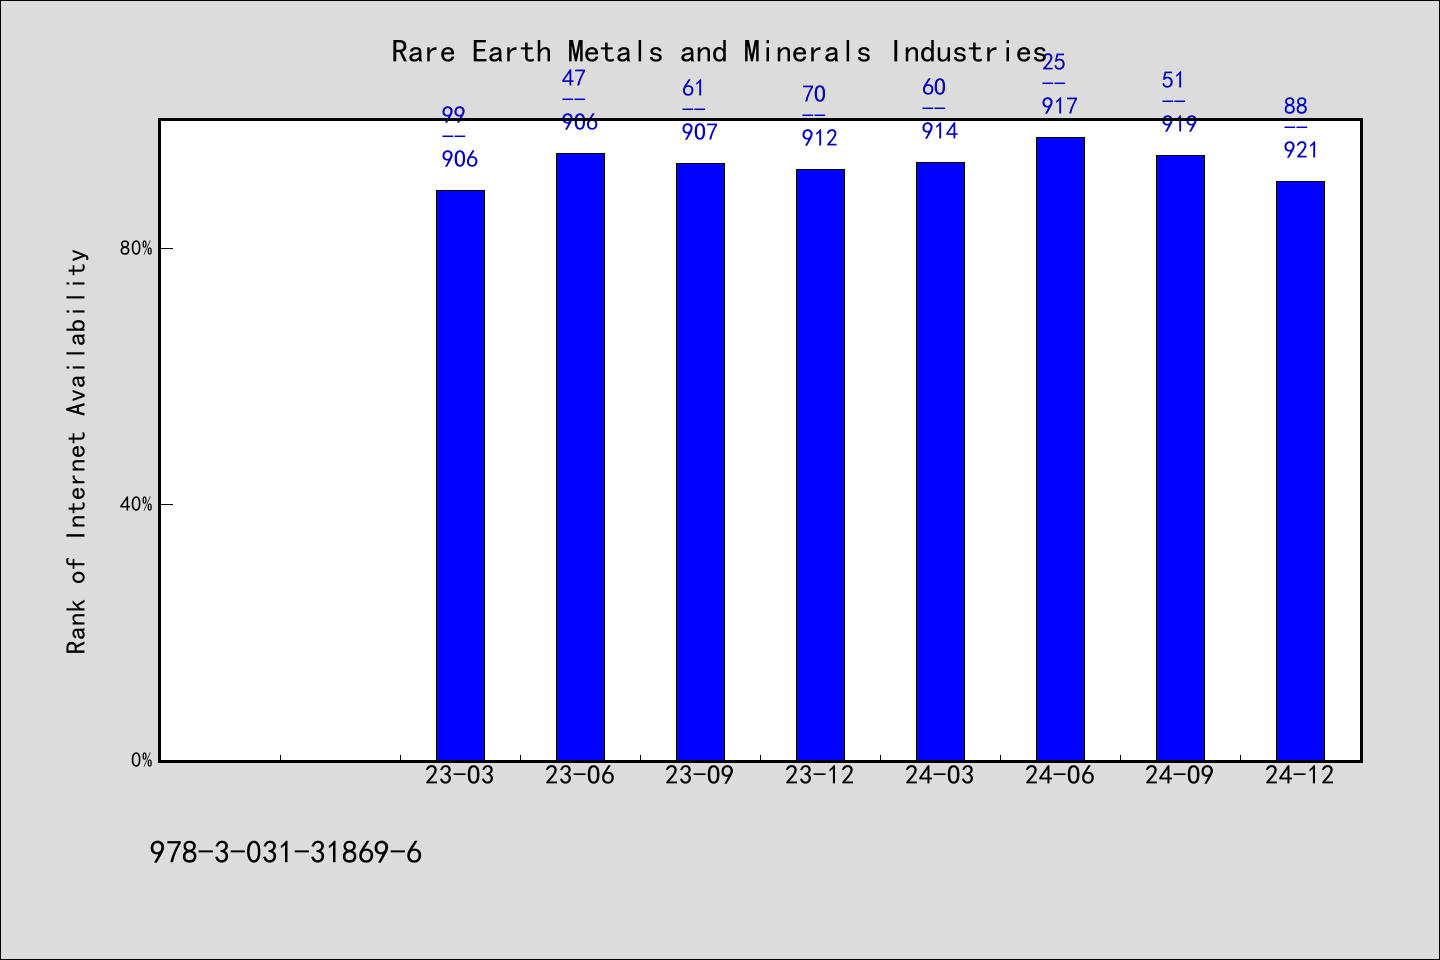The width and height of the screenshot is (1440, 960).
Task: Click the total 914 above 24-03 bar
Action: (x=940, y=131)
